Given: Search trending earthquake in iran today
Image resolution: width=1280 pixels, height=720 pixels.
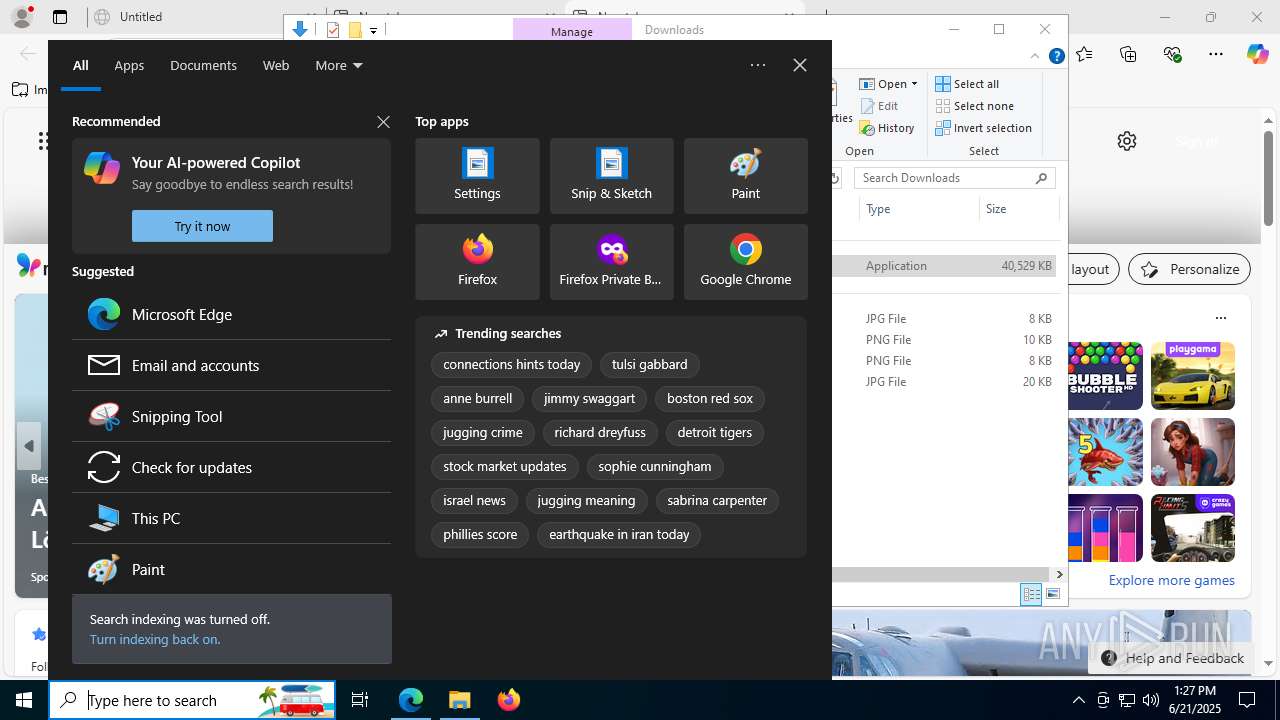Looking at the screenshot, I should tap(619, 534).
